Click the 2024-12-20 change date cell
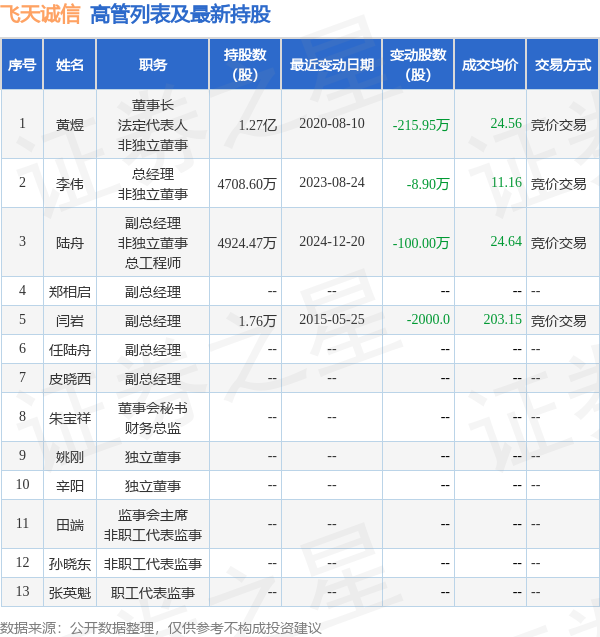Screen dimensions: 600x637 click(x=332, y=242)
